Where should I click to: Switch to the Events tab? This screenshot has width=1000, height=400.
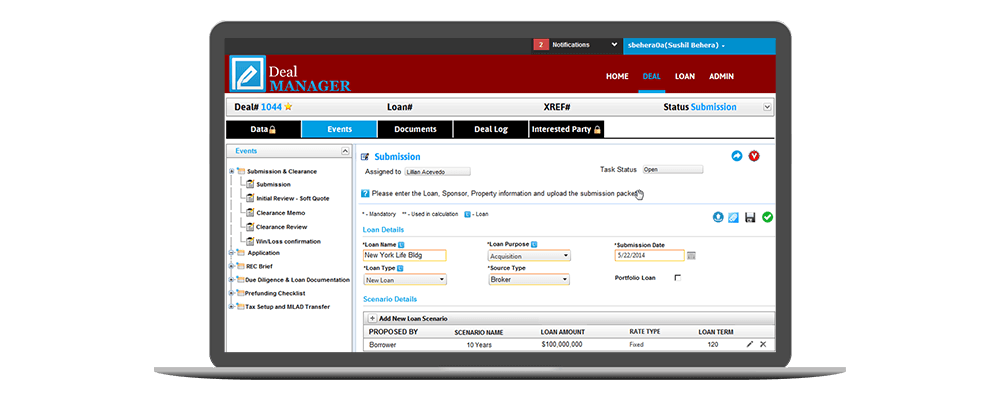(339, 130)
